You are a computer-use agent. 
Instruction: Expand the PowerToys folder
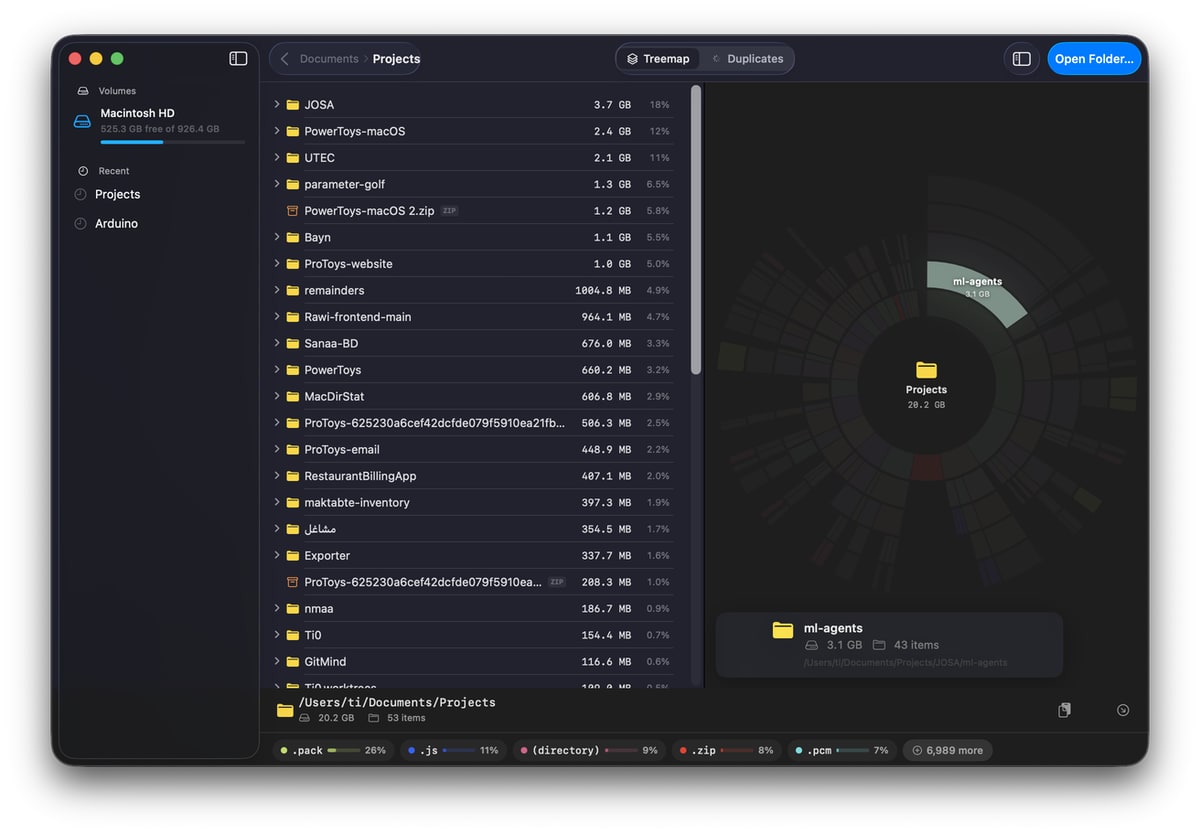[277, 370]
